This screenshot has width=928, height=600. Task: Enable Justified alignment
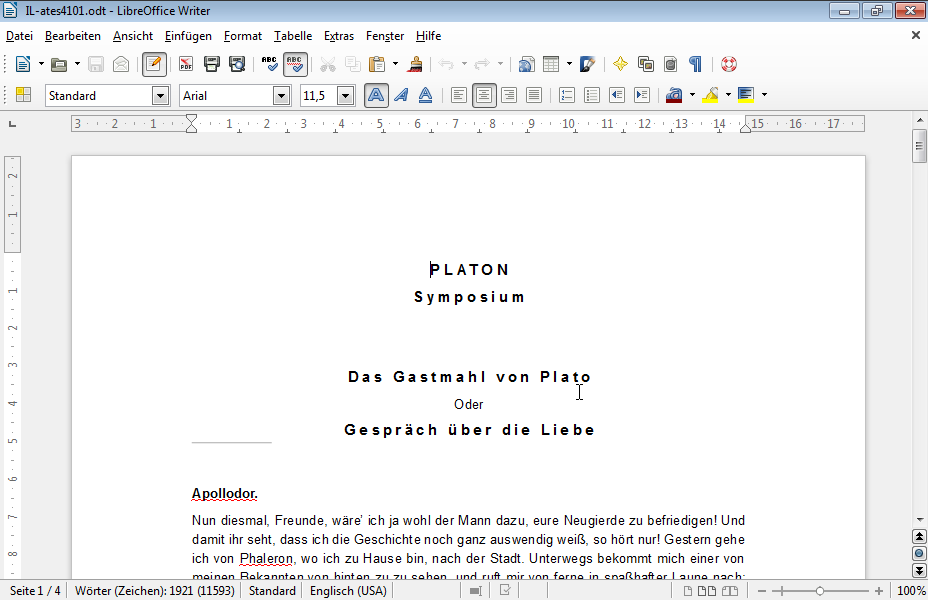(x=534, y=95)
